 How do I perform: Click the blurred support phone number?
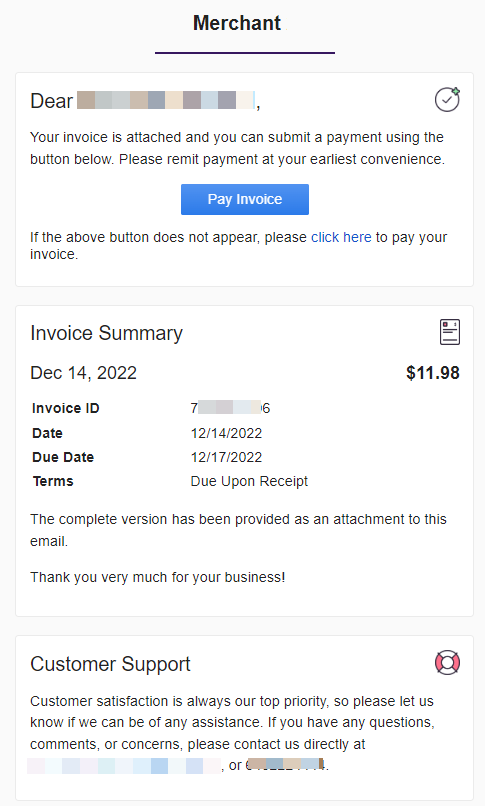[286, 765]
